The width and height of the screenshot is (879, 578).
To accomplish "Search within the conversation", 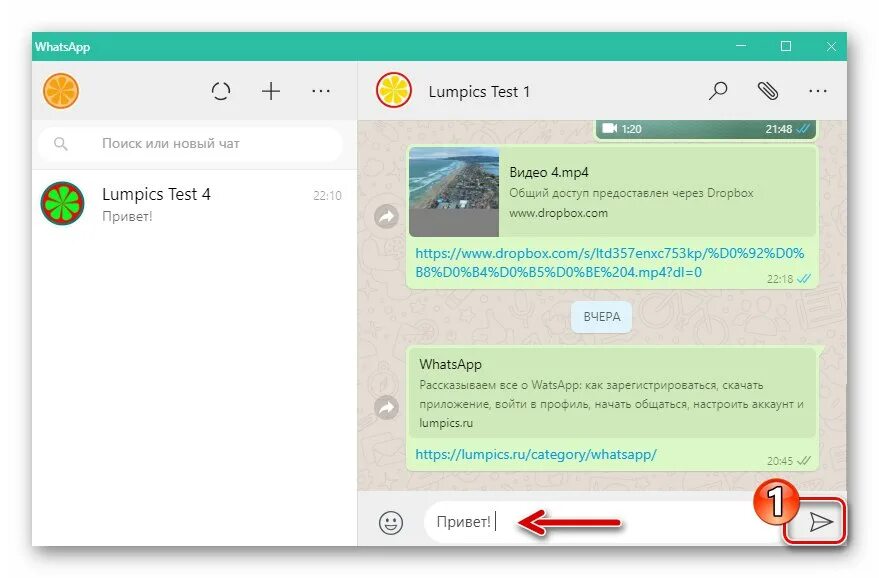I will tap(718, 91).
